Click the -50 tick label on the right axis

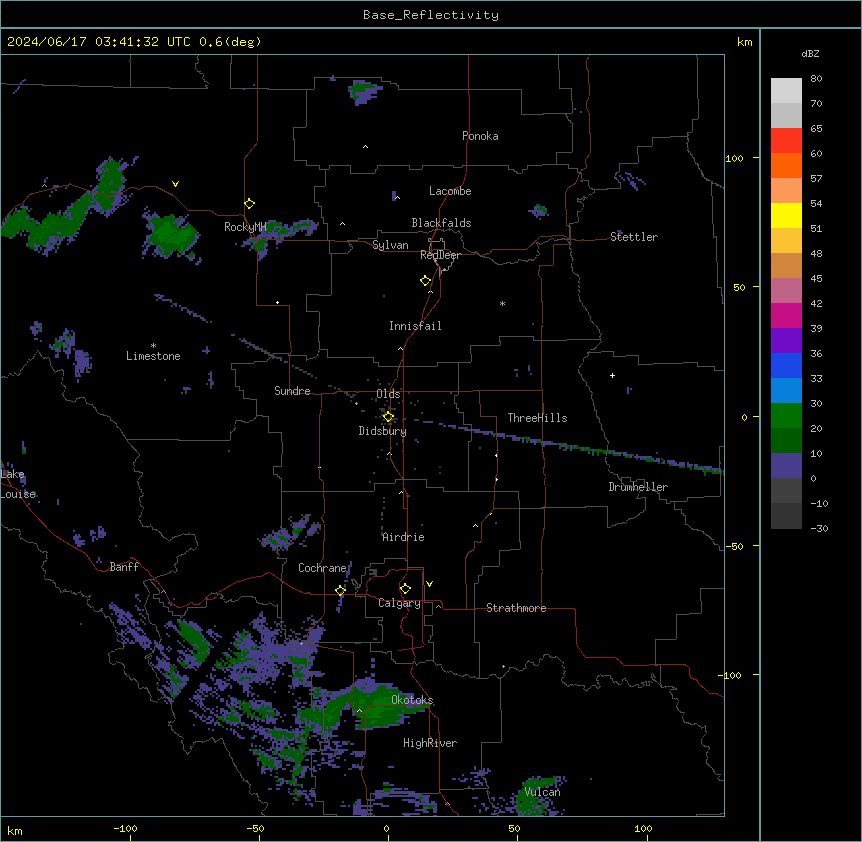[734, 546]
